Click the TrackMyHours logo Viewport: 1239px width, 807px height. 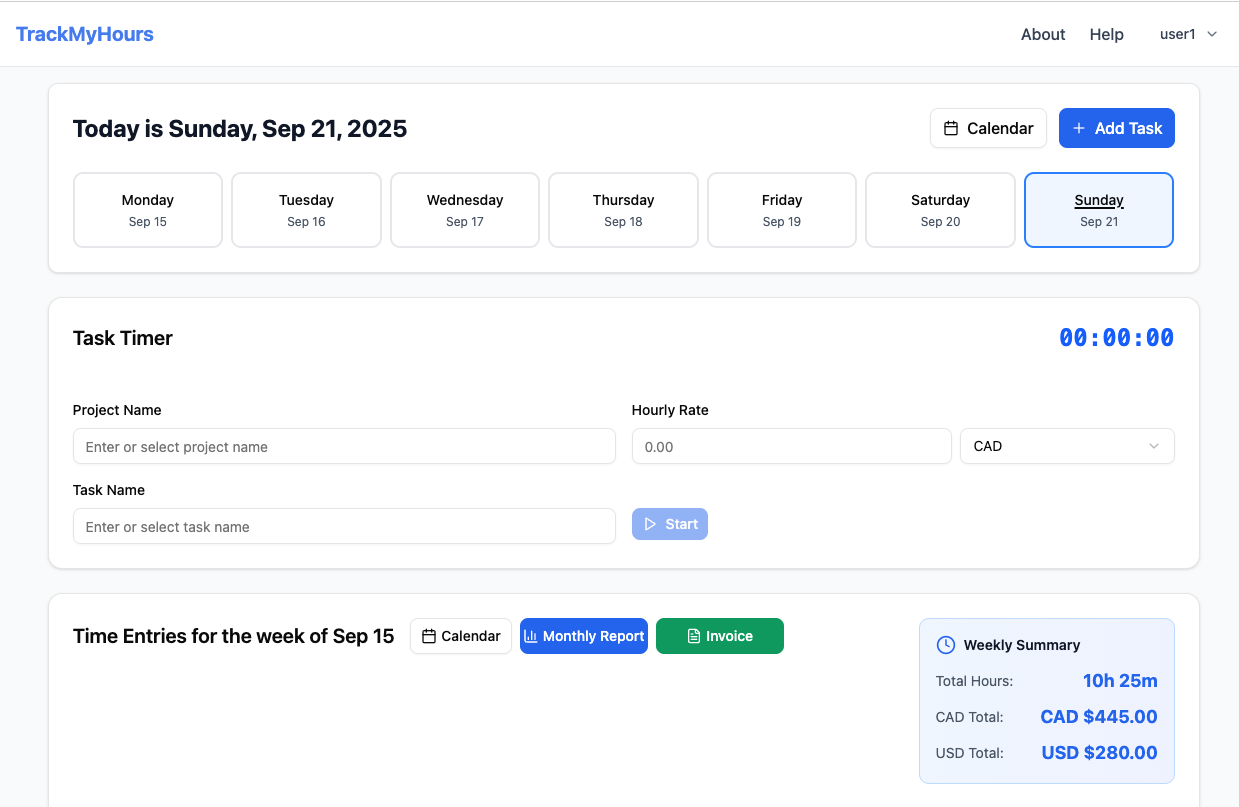[84, 33]
